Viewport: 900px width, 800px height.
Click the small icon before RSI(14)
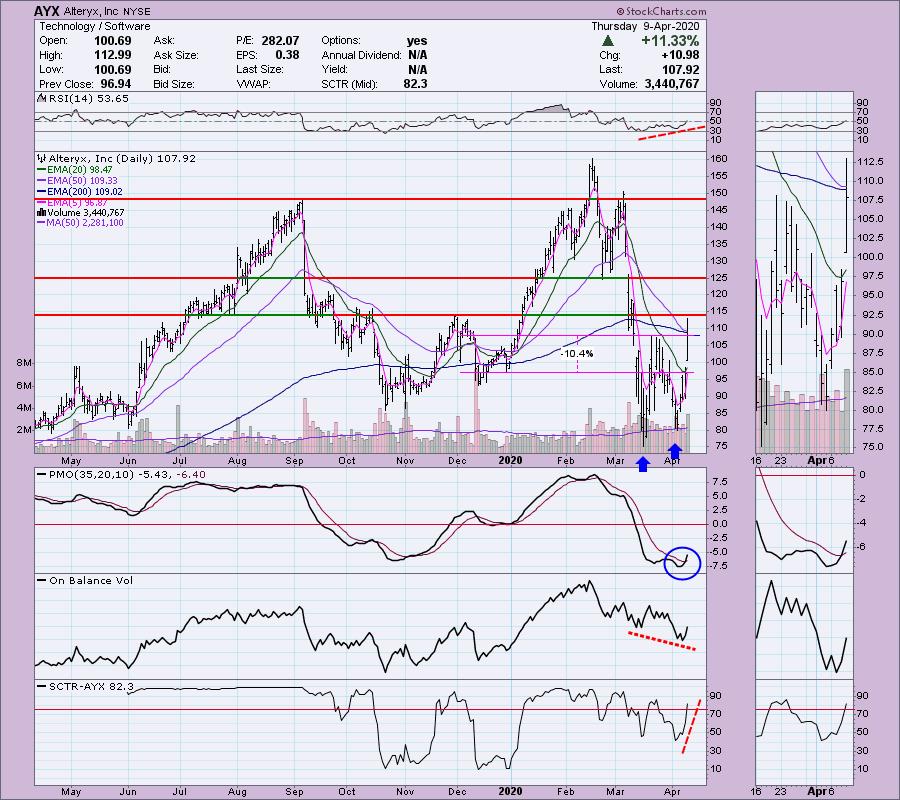[41, 99]
